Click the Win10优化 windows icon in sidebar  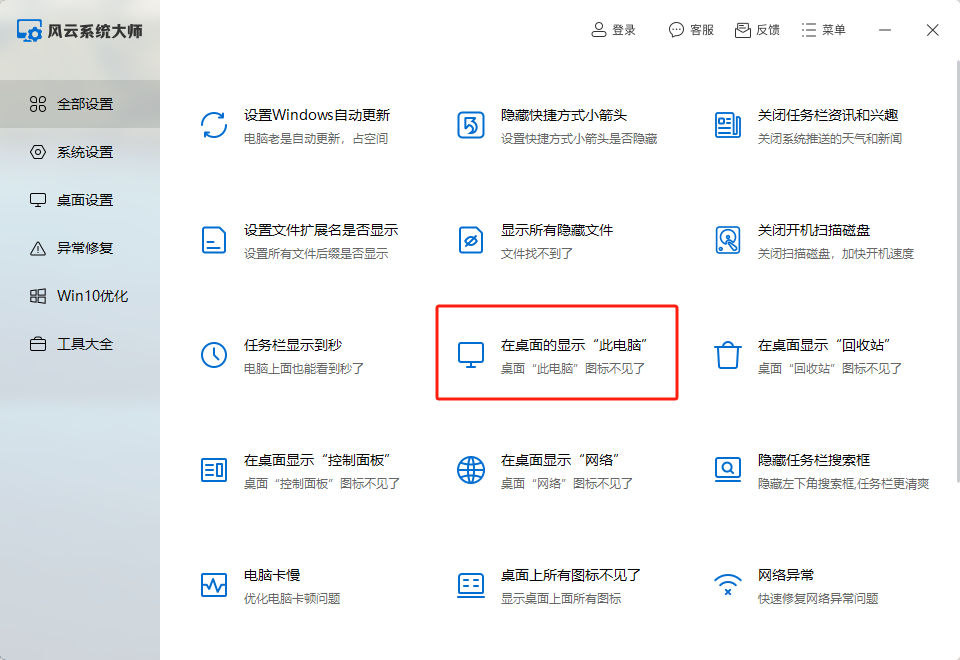click(x=38, y=296)
